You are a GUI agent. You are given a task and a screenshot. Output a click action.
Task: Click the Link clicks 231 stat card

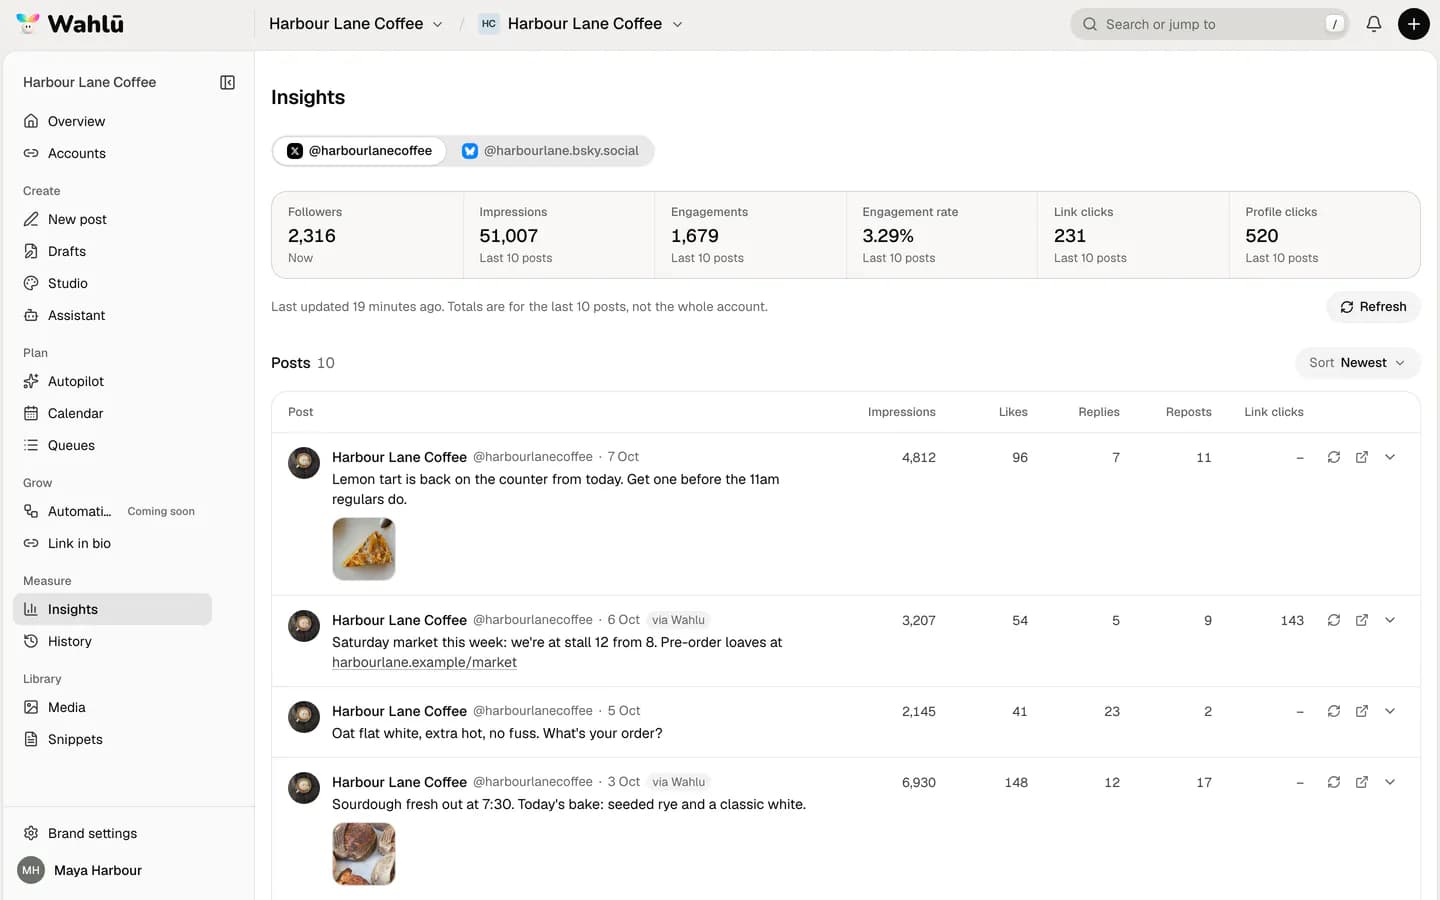tap(1133, 235)
